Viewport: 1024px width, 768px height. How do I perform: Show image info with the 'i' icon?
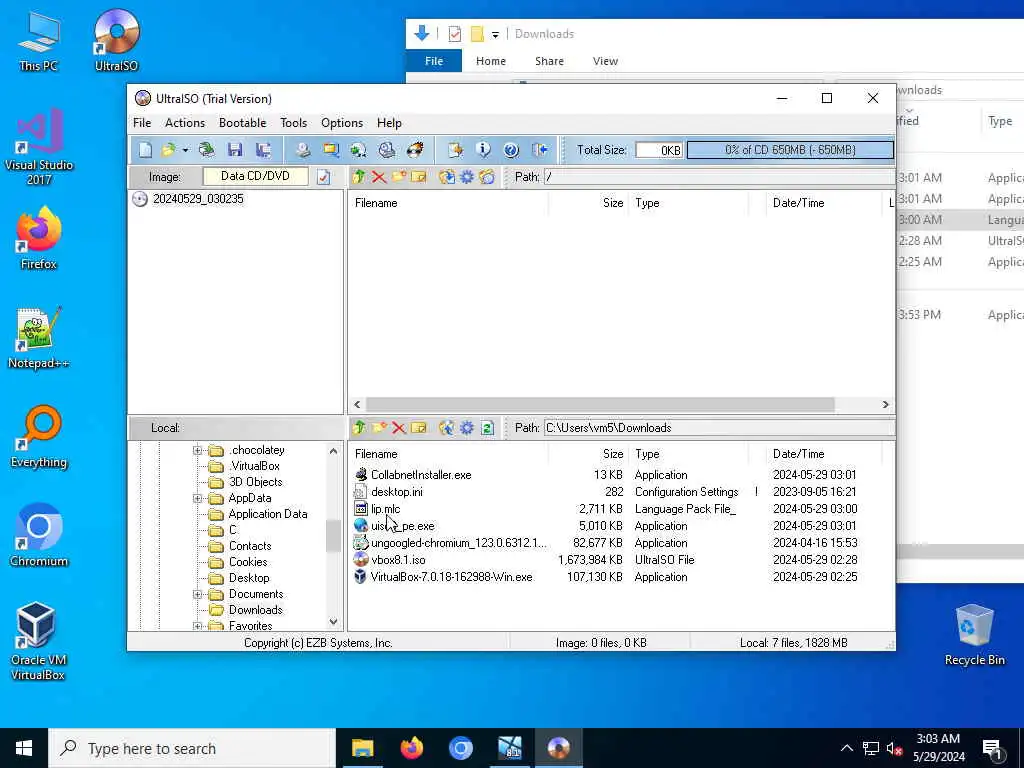point(483,150)
